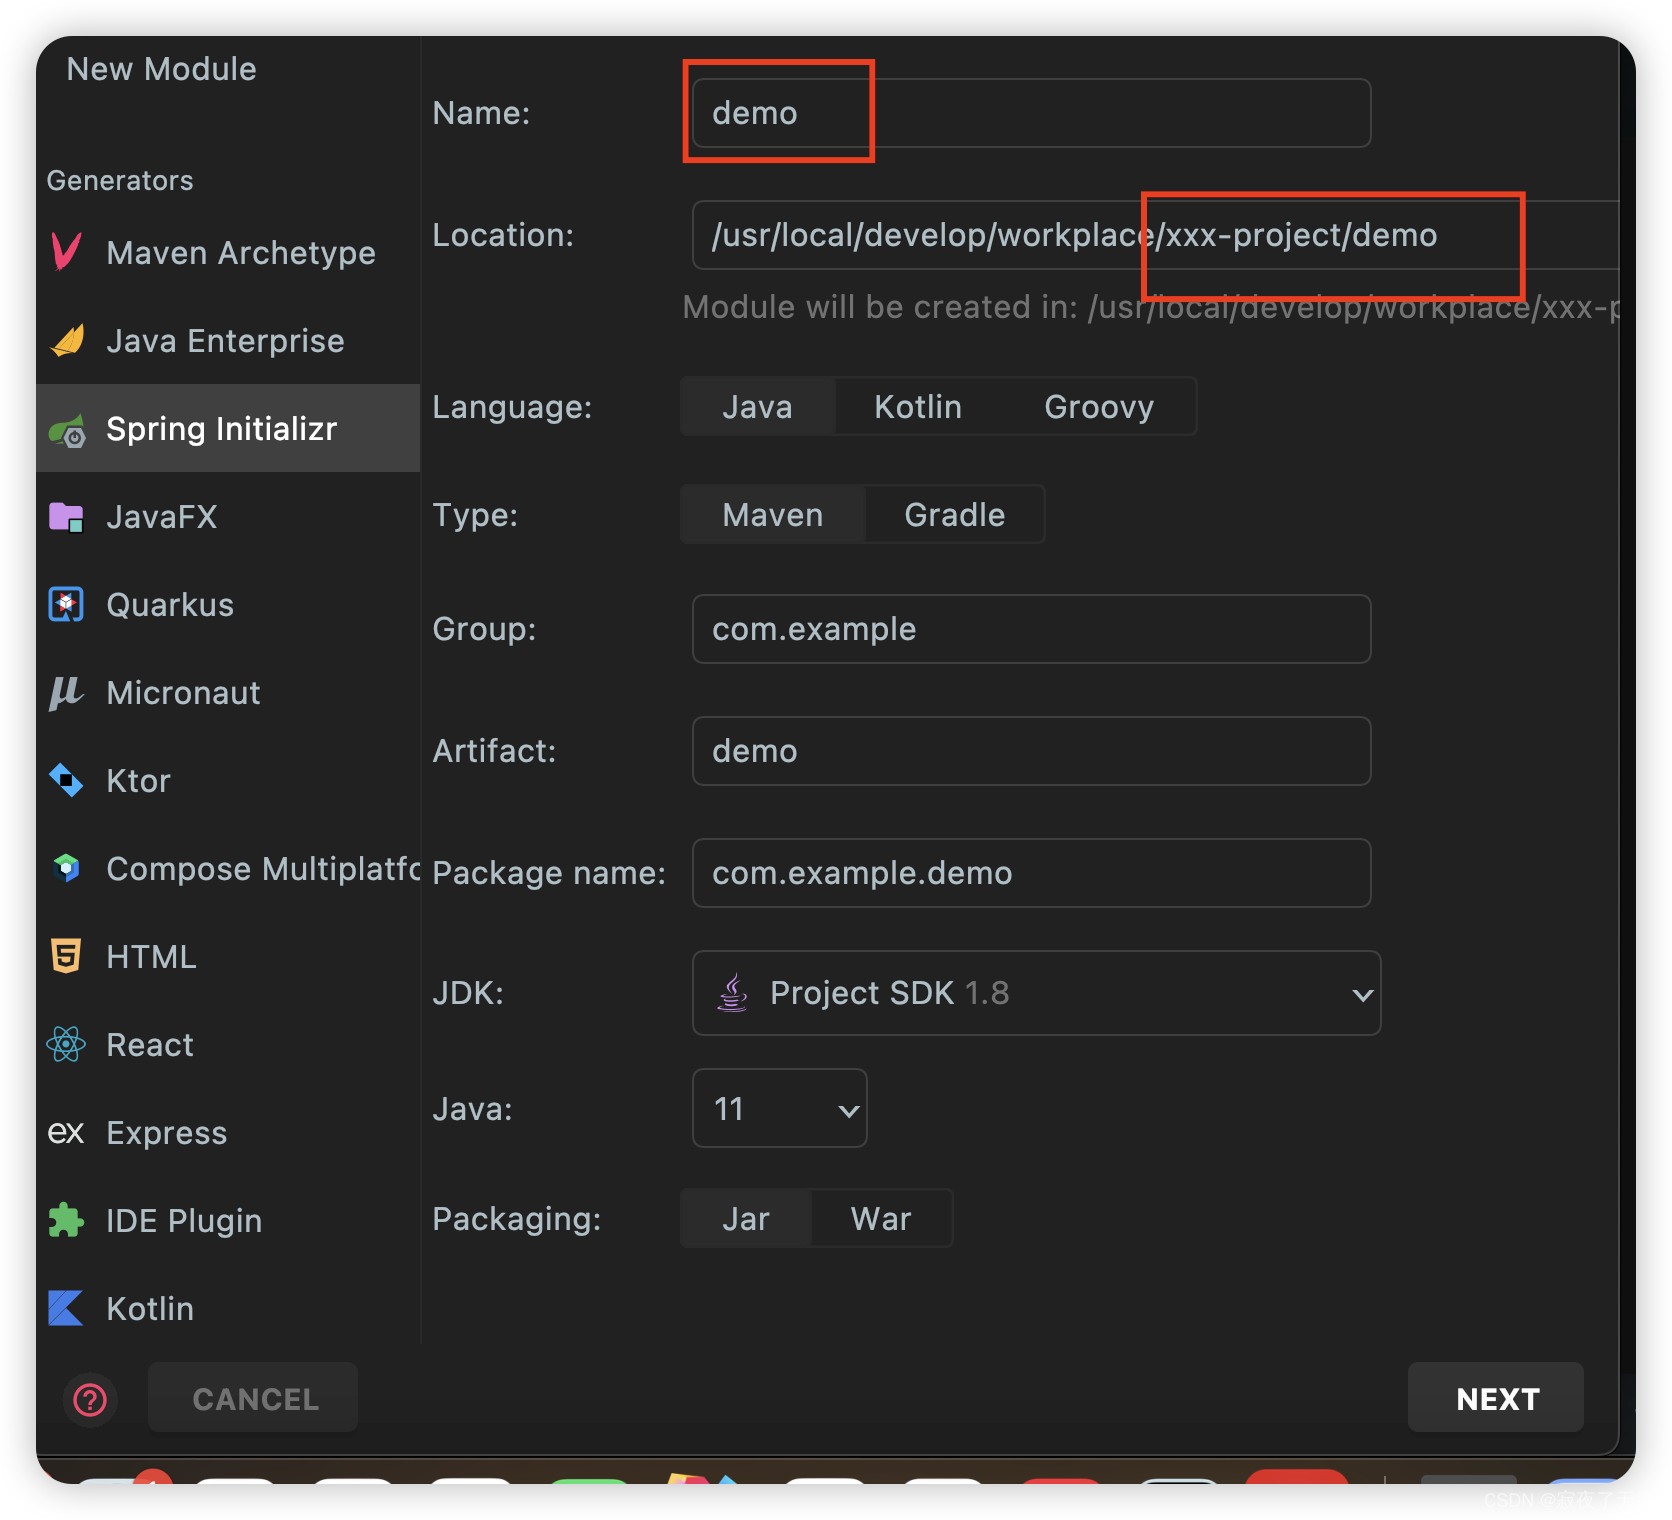Switch language to Kotlin
The image size is (1672, 1520).
click(x=917, y=406)
